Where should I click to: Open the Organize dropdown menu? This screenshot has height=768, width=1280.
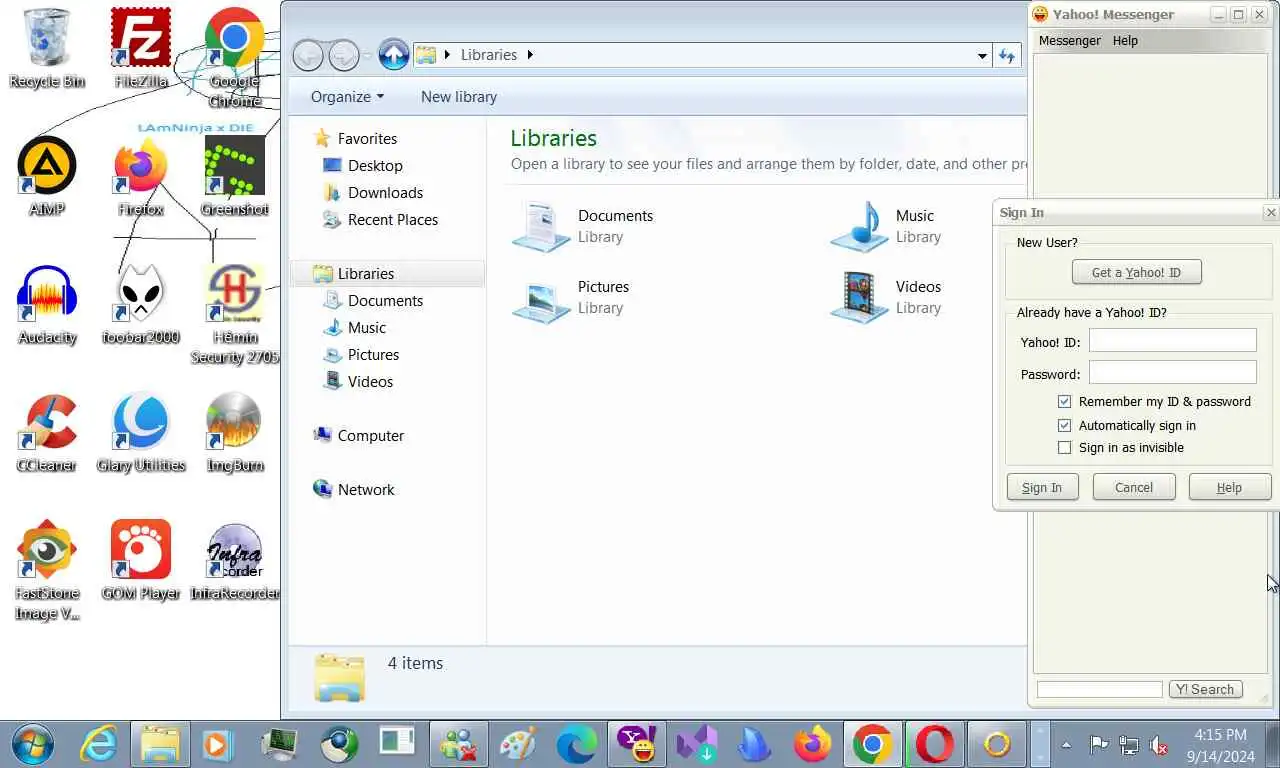click(x=347, y=97)
